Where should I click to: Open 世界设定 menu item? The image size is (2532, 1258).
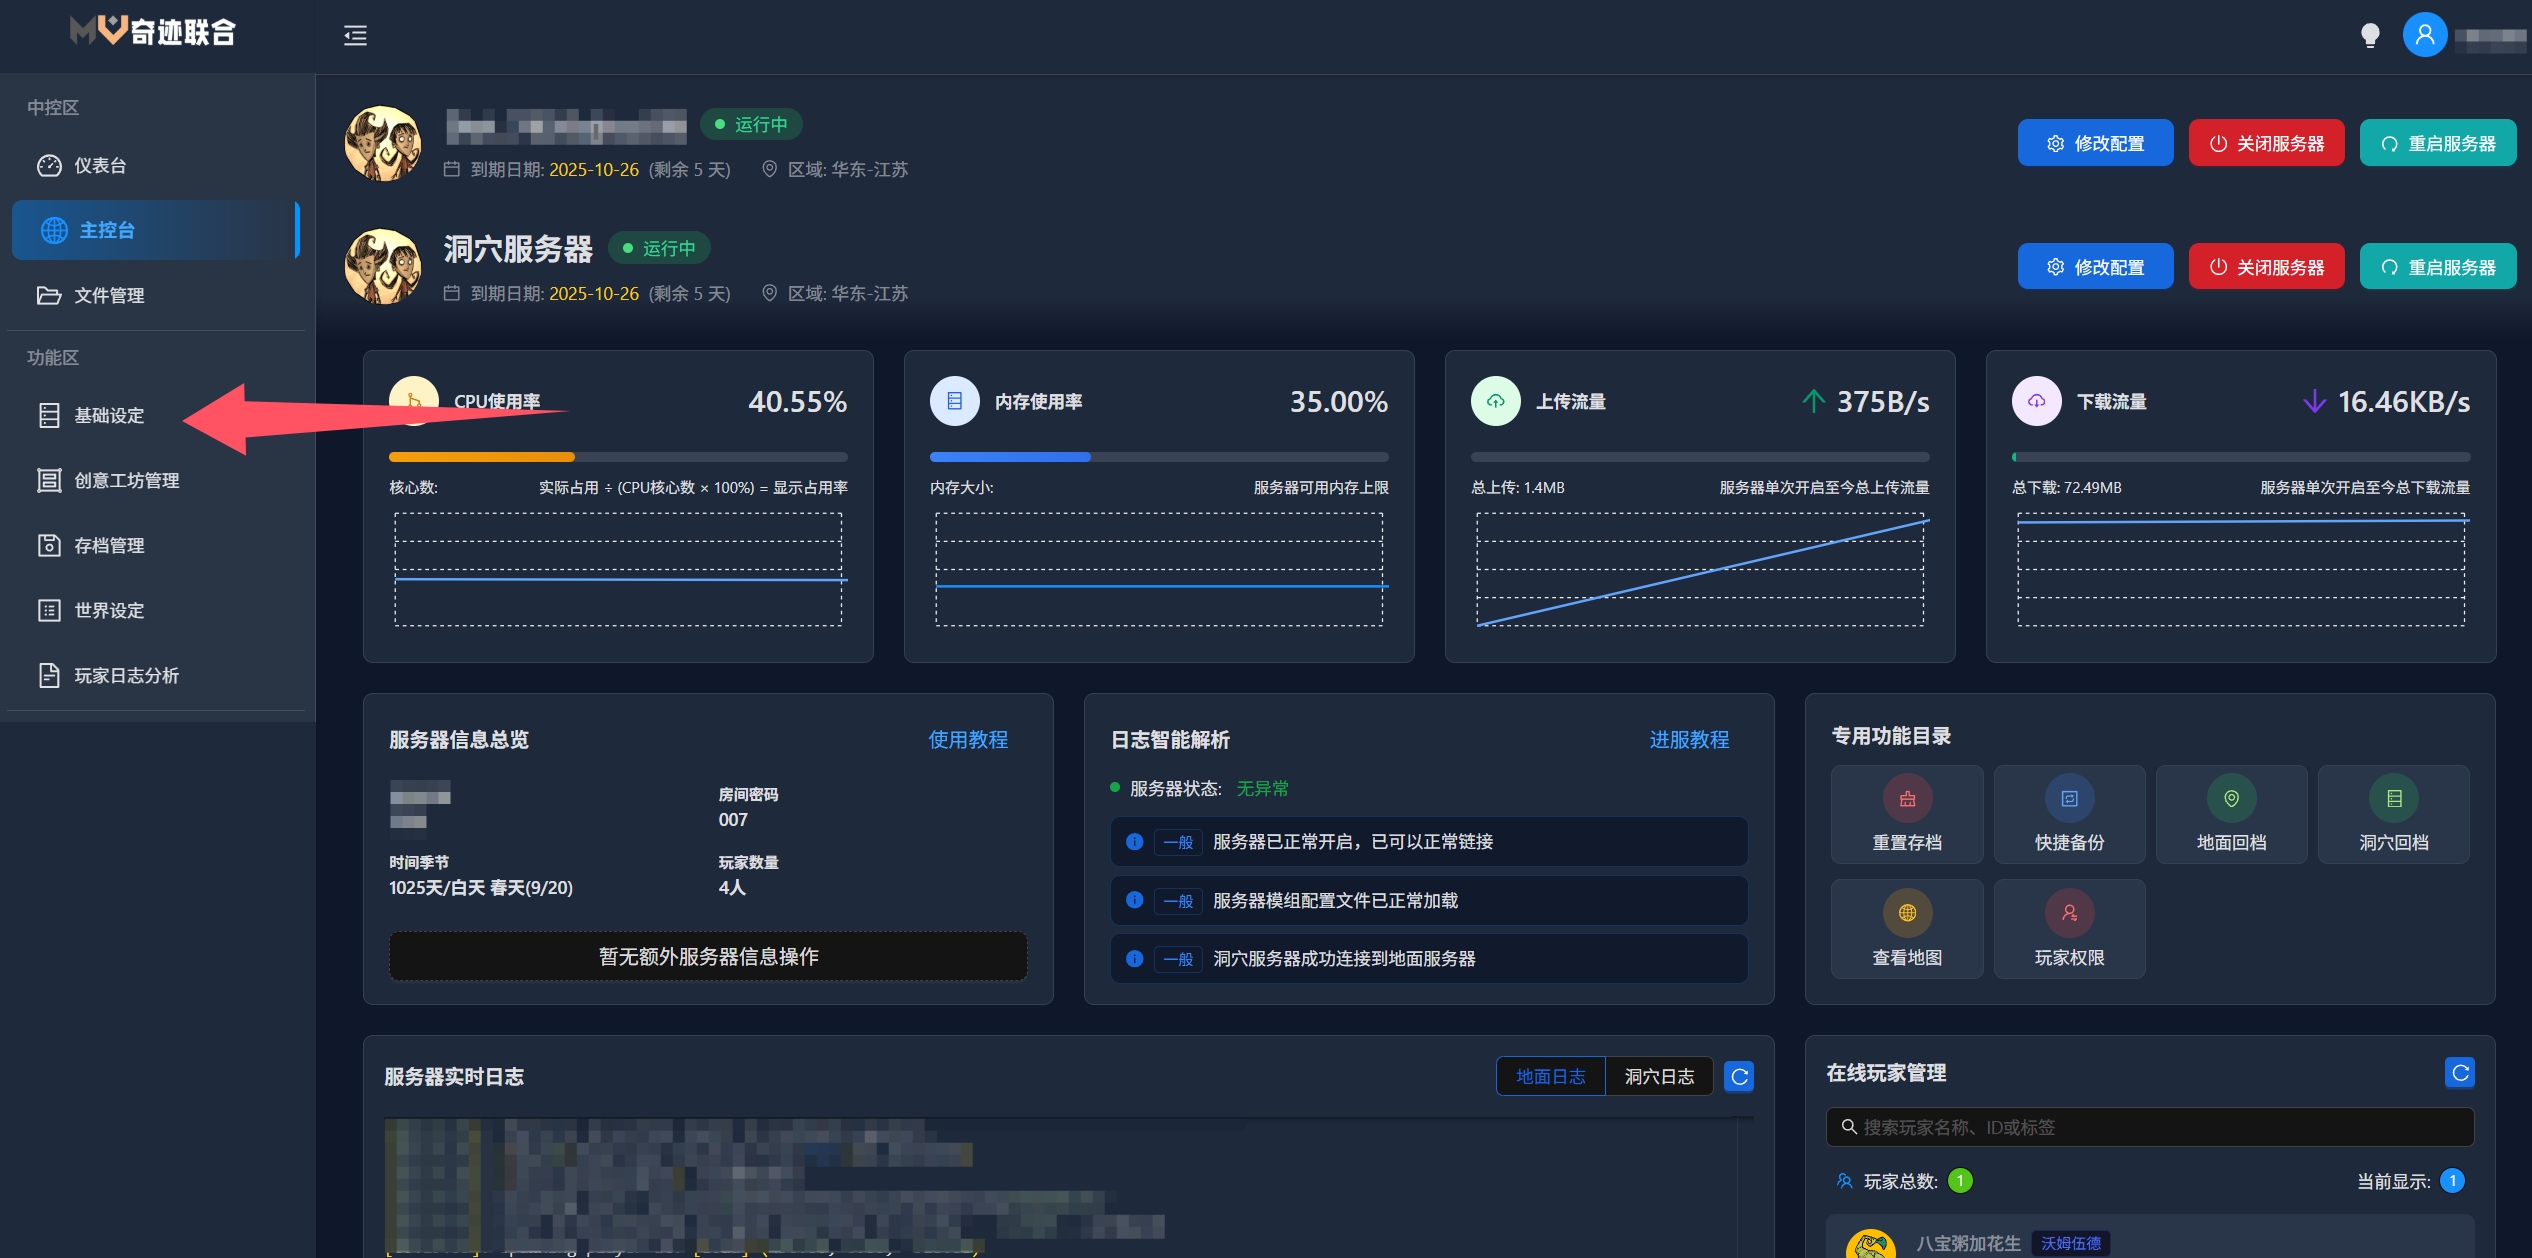(109, 611)
